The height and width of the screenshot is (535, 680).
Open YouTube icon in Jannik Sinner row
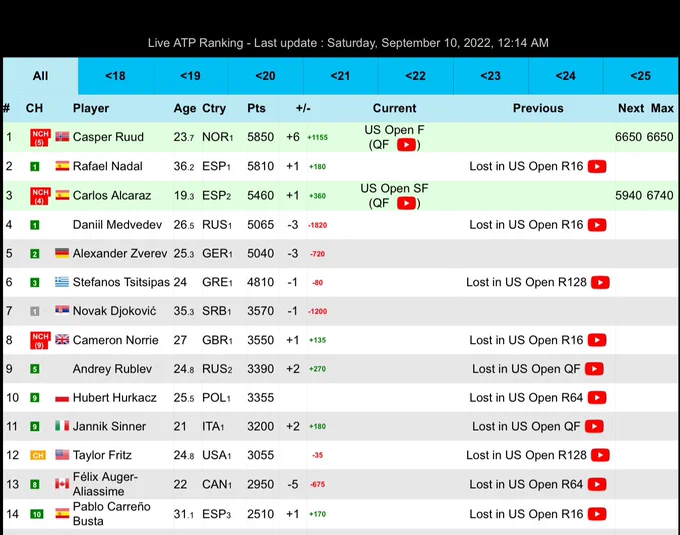(x=594, y=427)
